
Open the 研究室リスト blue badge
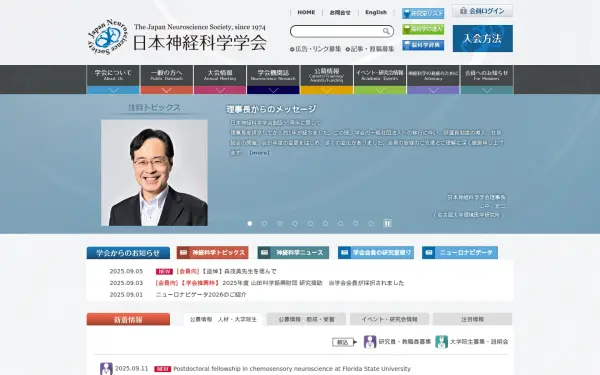tap(423, 13)
